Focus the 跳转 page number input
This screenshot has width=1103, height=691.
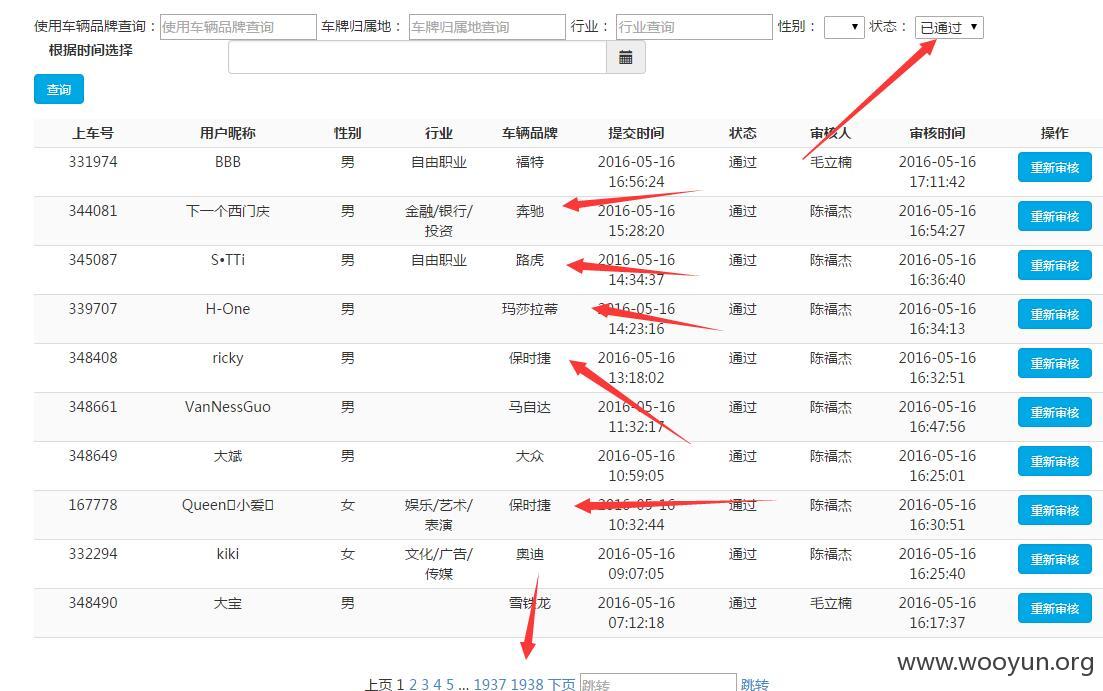pyautogui.click(x=658, y=683)
